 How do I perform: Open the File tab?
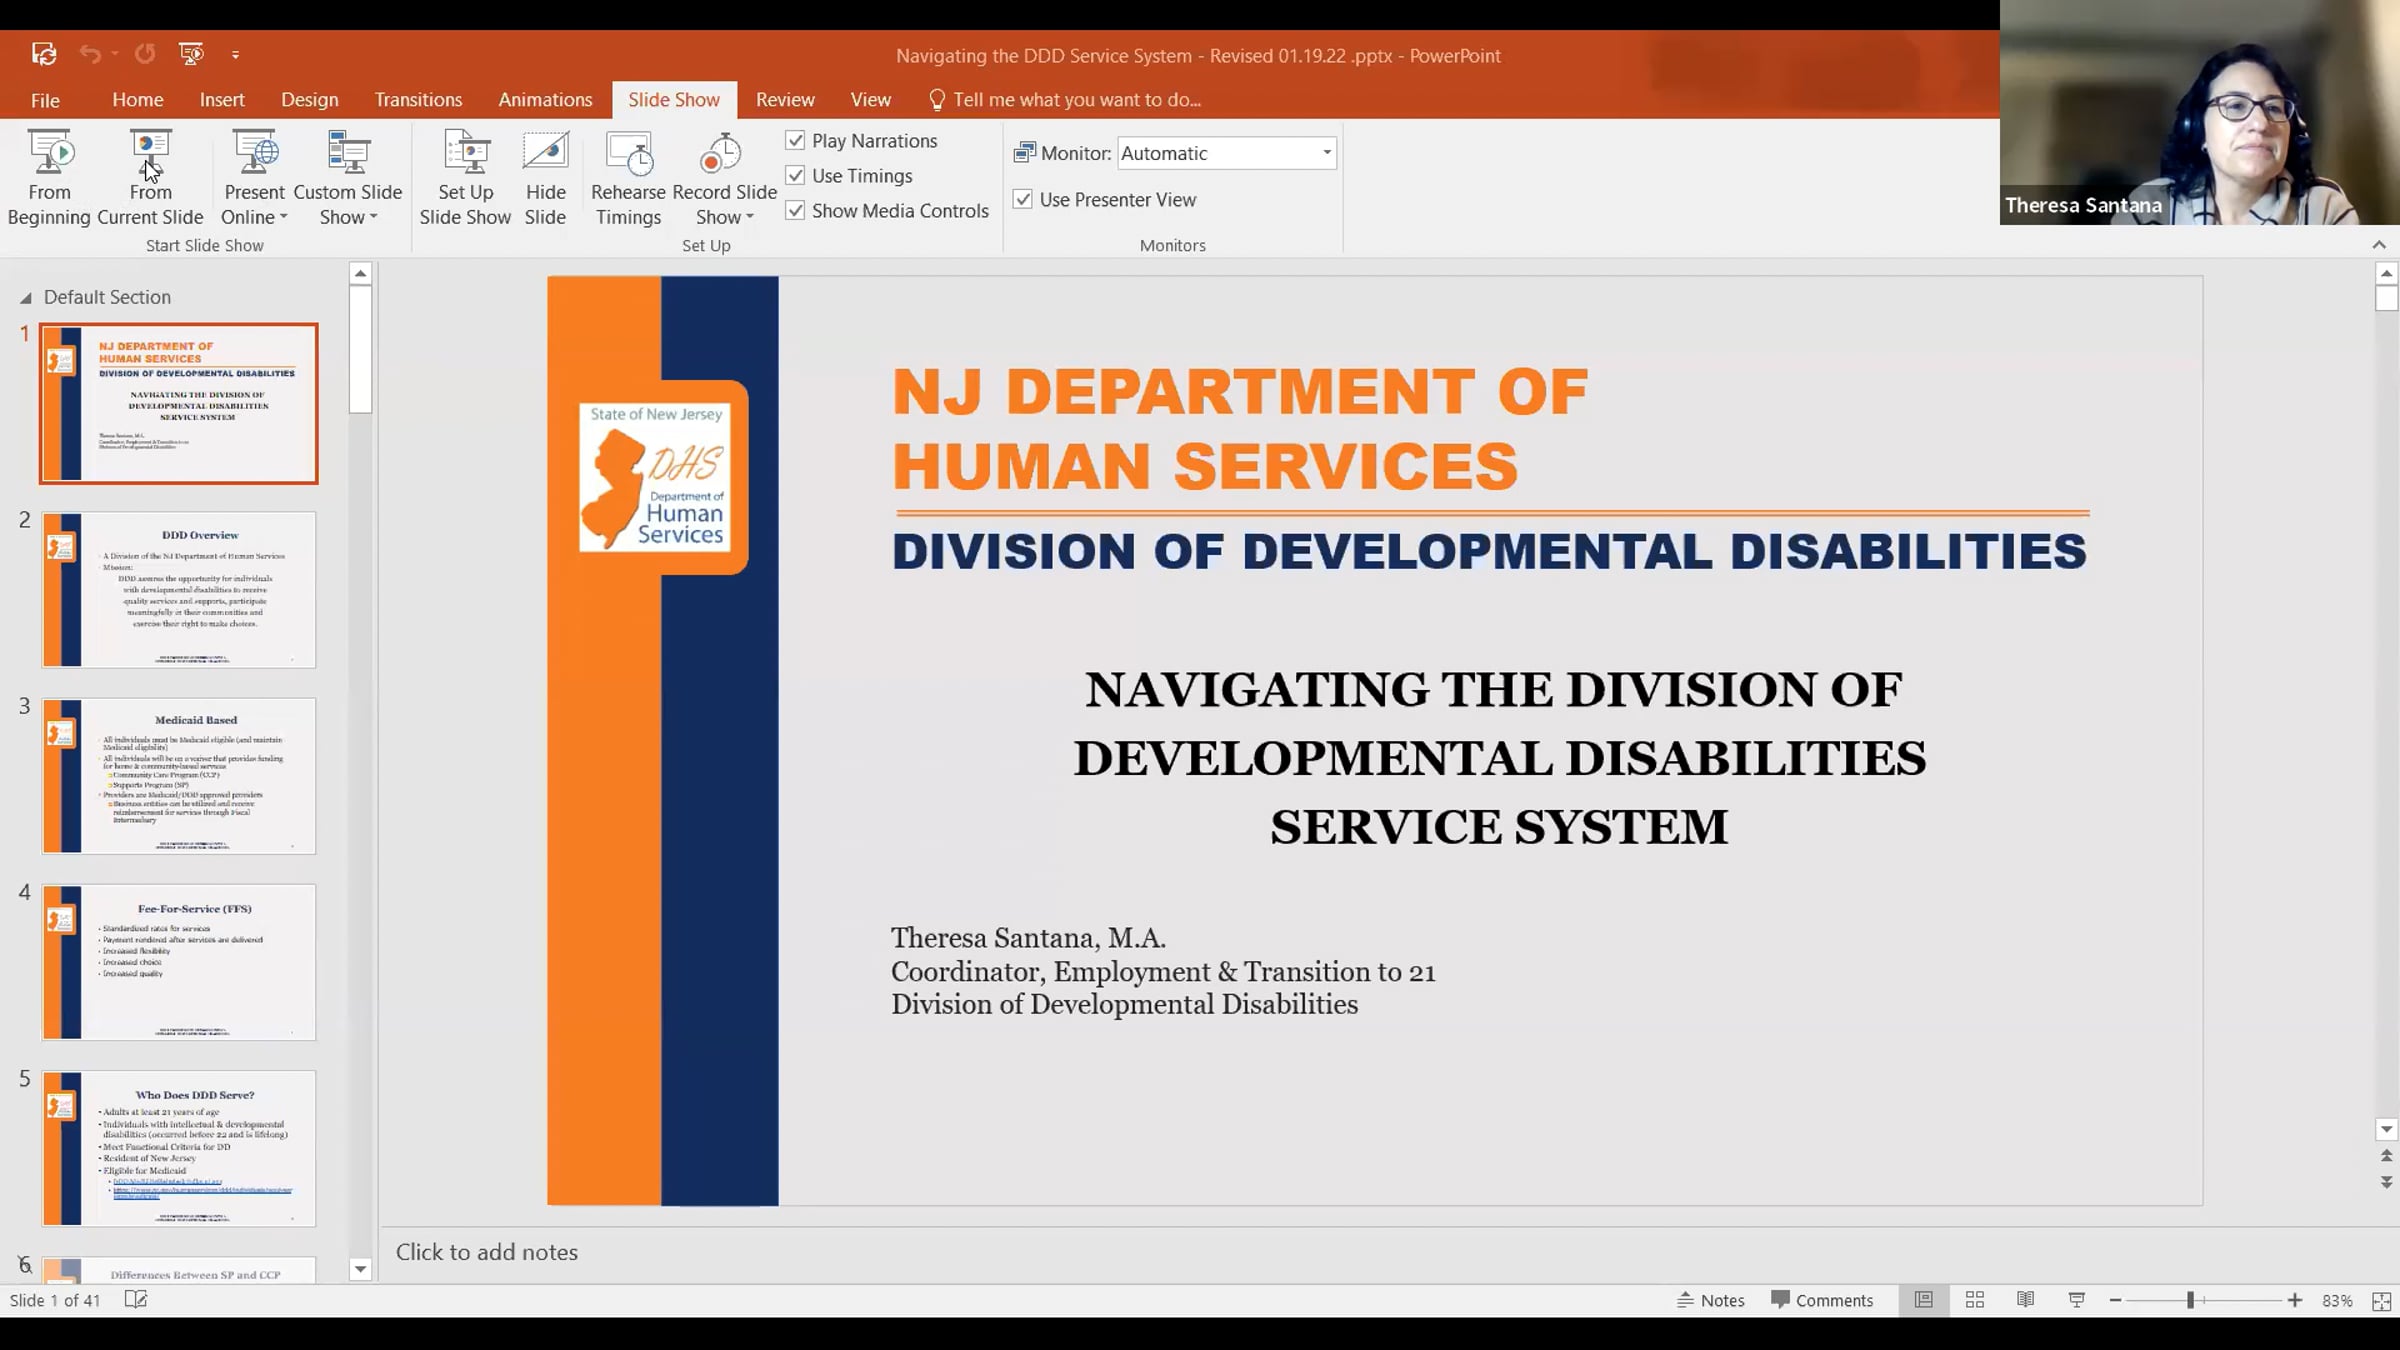coord(45,100)
